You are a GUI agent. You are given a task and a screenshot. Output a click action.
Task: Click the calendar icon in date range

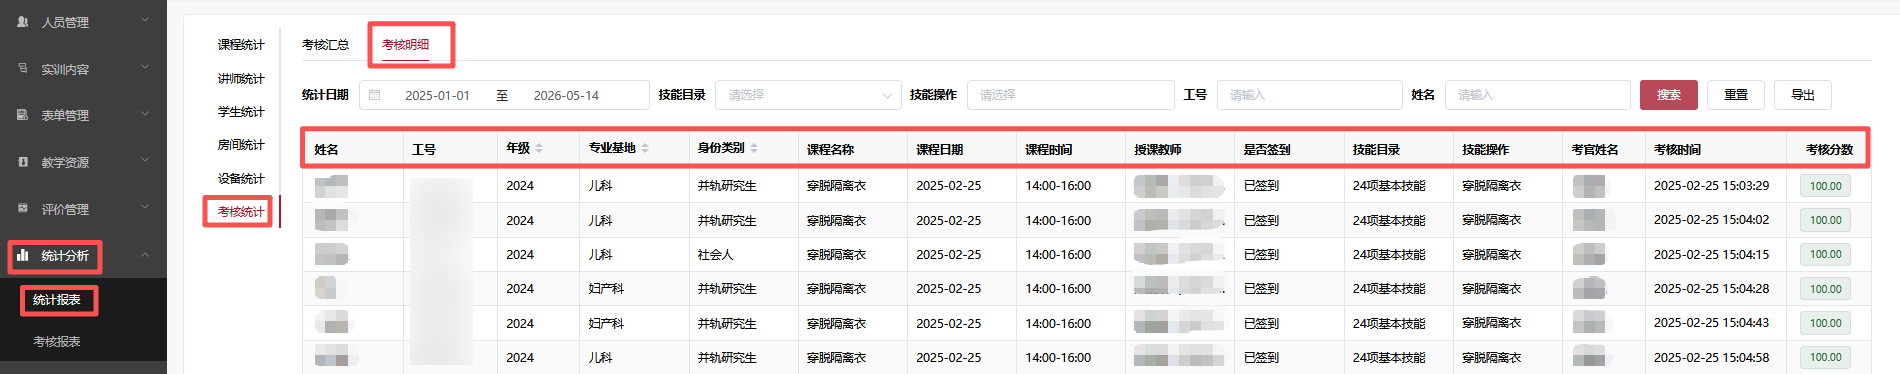point(375,95)
